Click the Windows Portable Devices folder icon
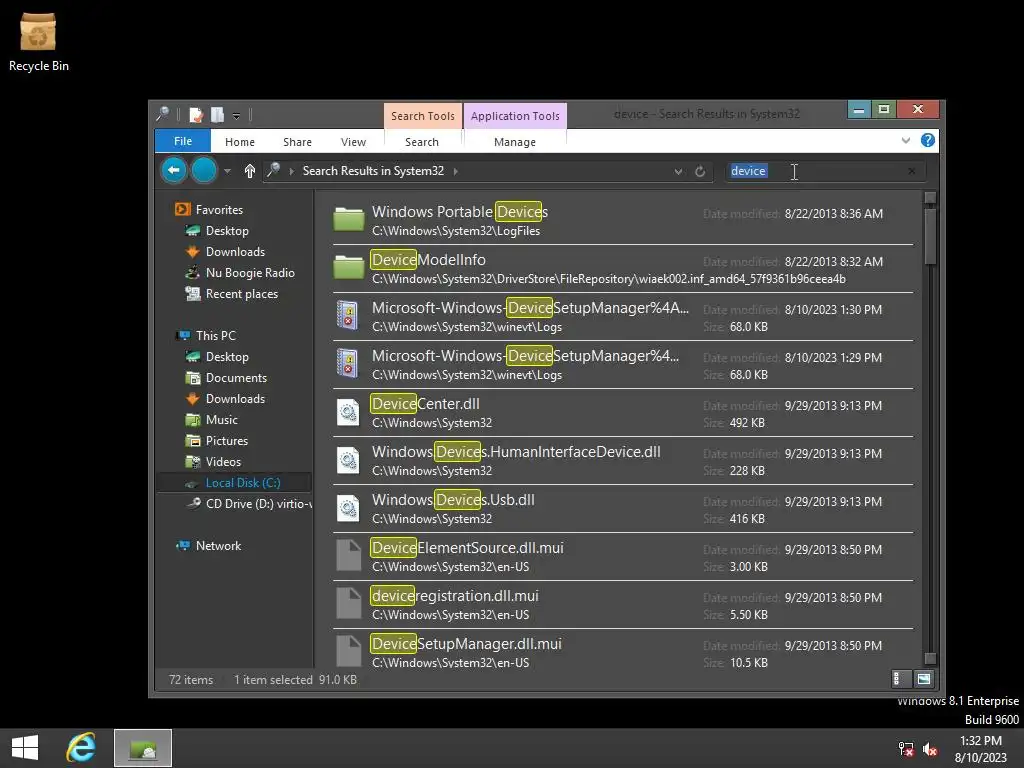Viewport: 1024px width, 768px height. coord(349,219)
